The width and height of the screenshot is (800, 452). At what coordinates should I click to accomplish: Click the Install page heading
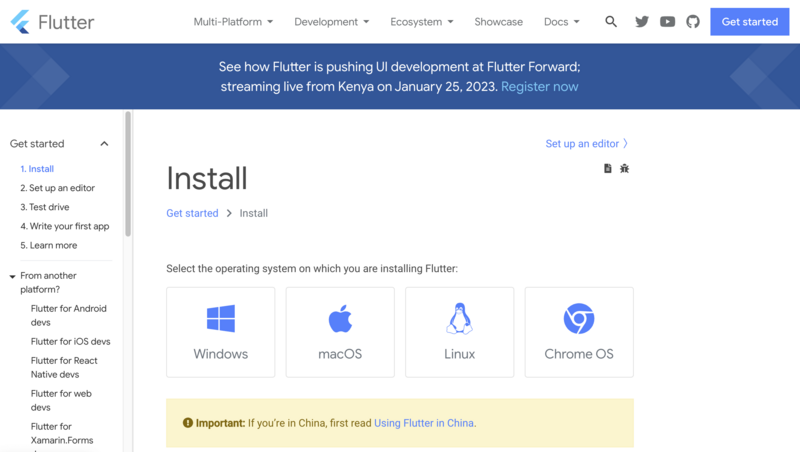tap(207, 179)
